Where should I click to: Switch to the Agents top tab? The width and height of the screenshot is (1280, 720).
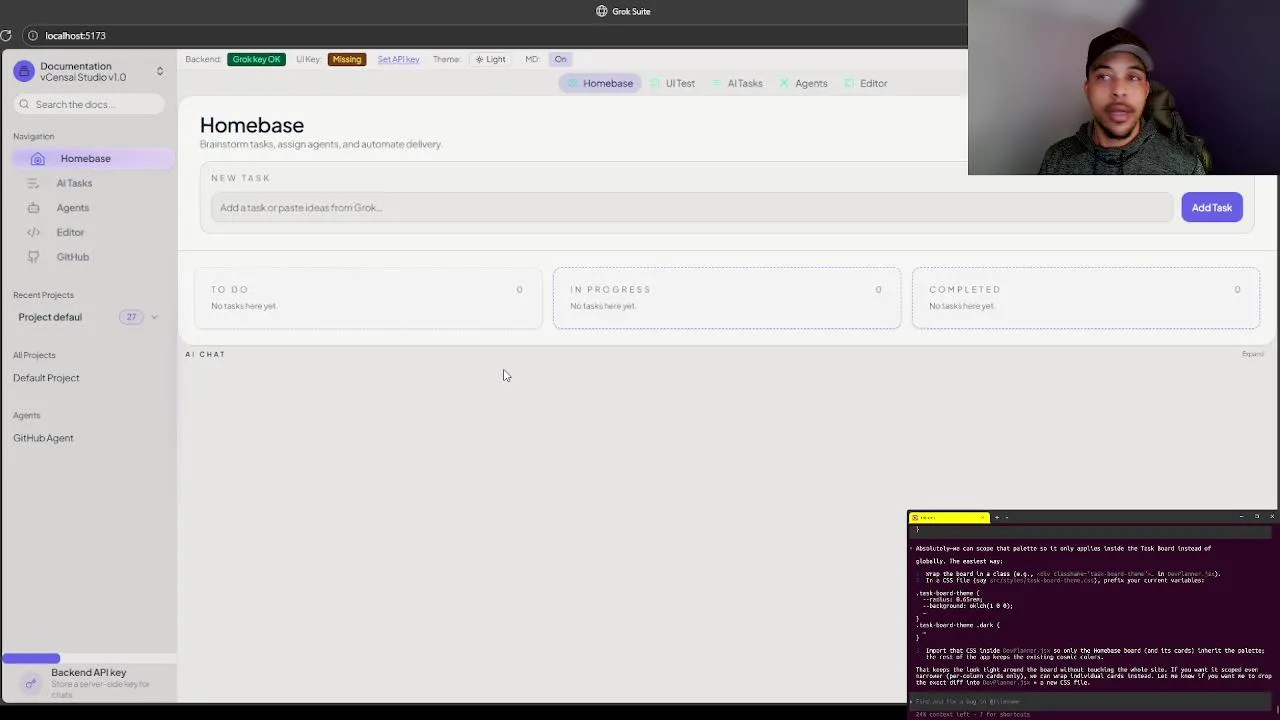804,83
